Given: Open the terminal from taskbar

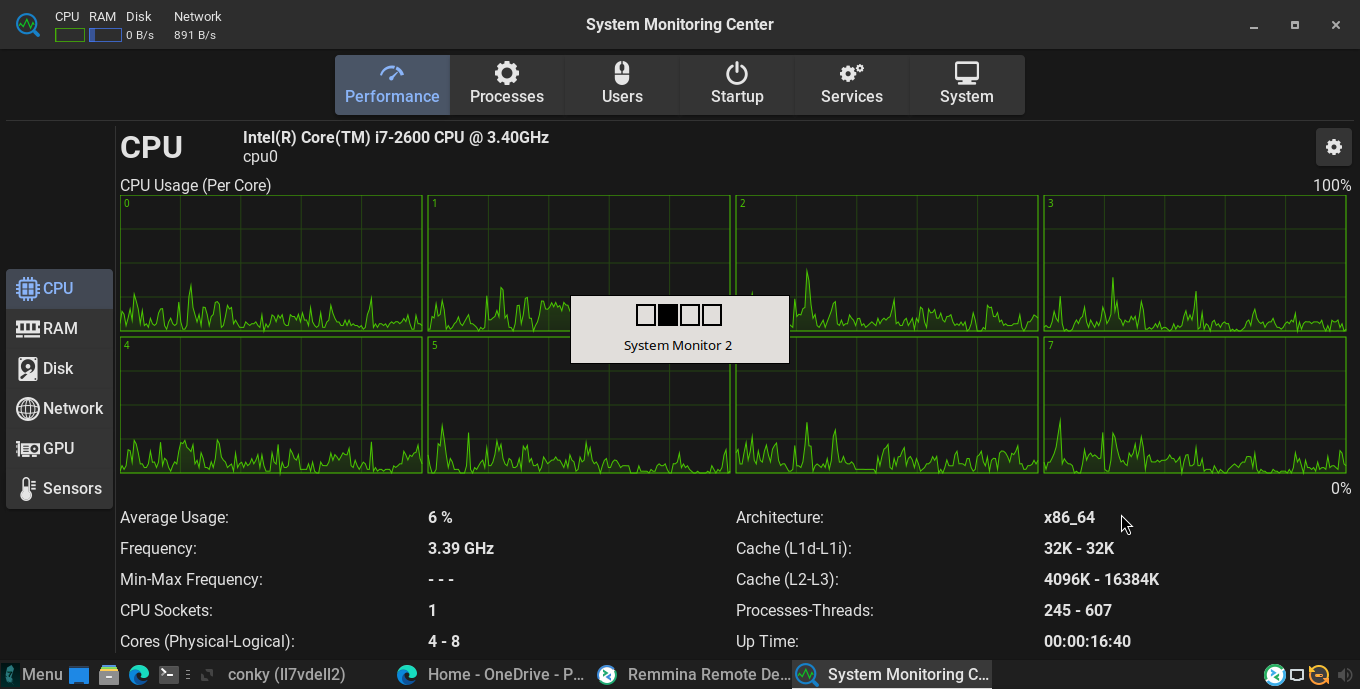Looking at the screenshot, I should [x=169, y=675].
